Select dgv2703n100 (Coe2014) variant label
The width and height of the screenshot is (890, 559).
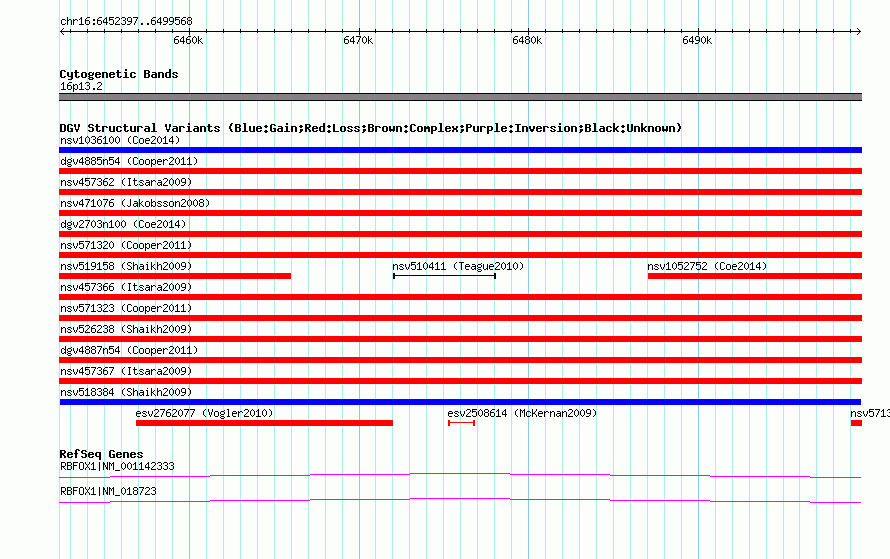[123, 224]
